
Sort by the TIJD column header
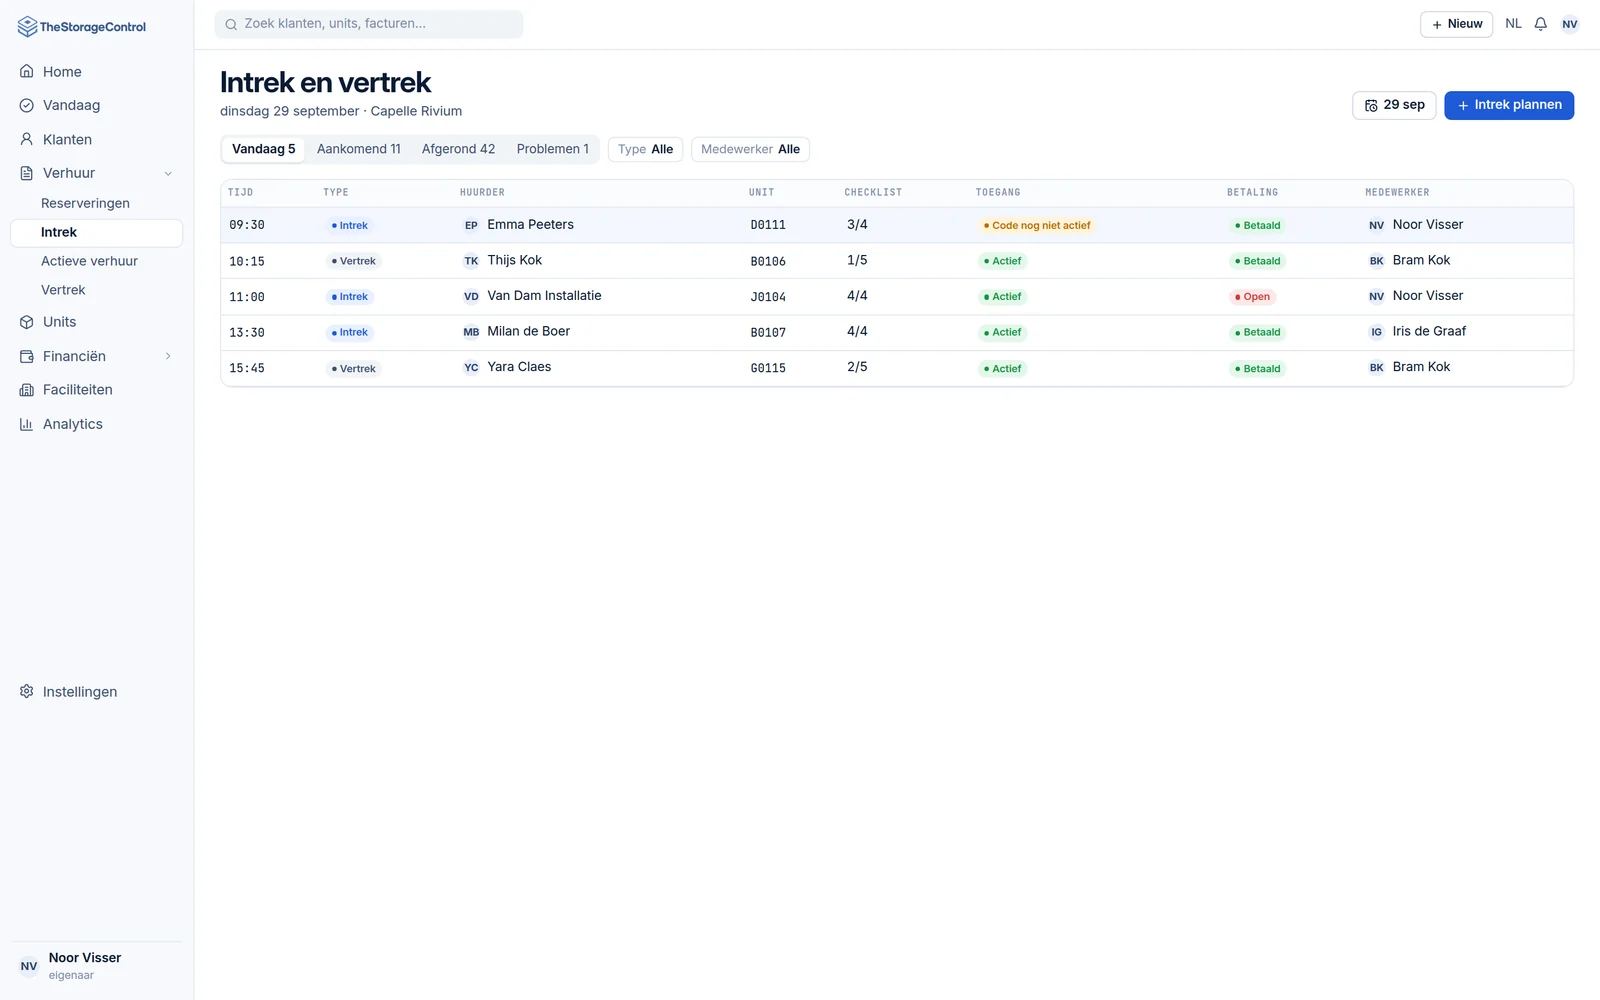tap(240, 192)
